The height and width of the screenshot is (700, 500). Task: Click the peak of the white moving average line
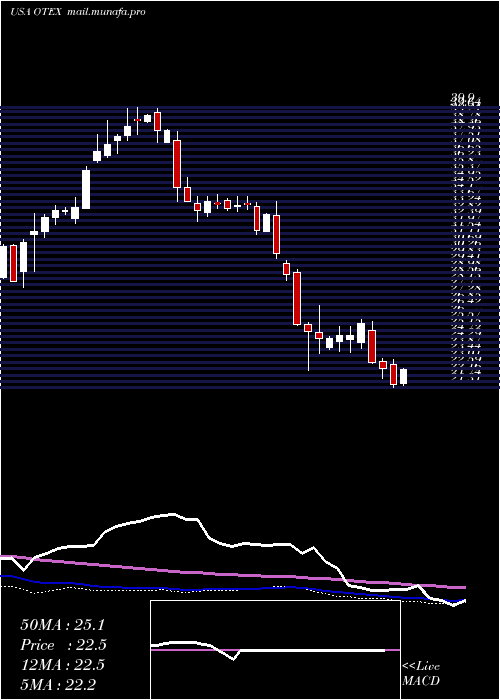[x=172, y=514]
